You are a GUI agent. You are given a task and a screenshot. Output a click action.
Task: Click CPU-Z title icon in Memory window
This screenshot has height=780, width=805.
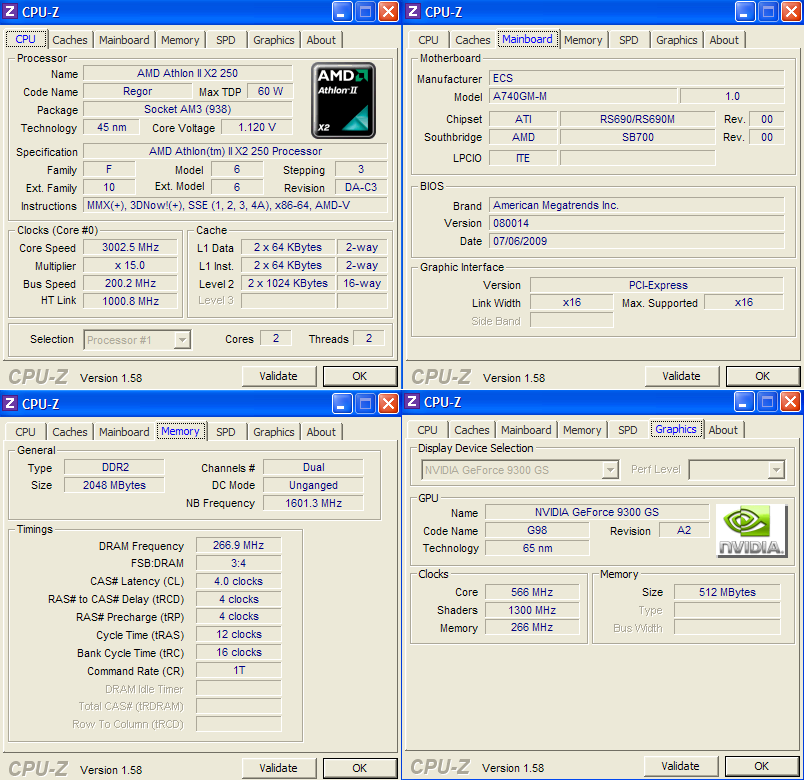(10, 403)
